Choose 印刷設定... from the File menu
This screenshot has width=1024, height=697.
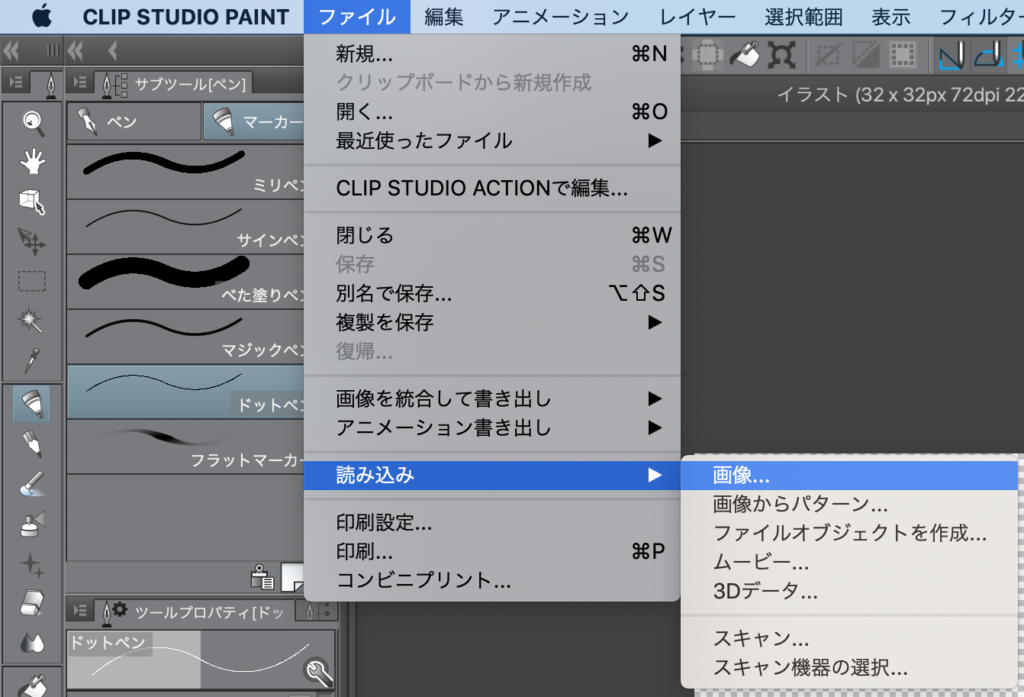[x=492, y=523]
